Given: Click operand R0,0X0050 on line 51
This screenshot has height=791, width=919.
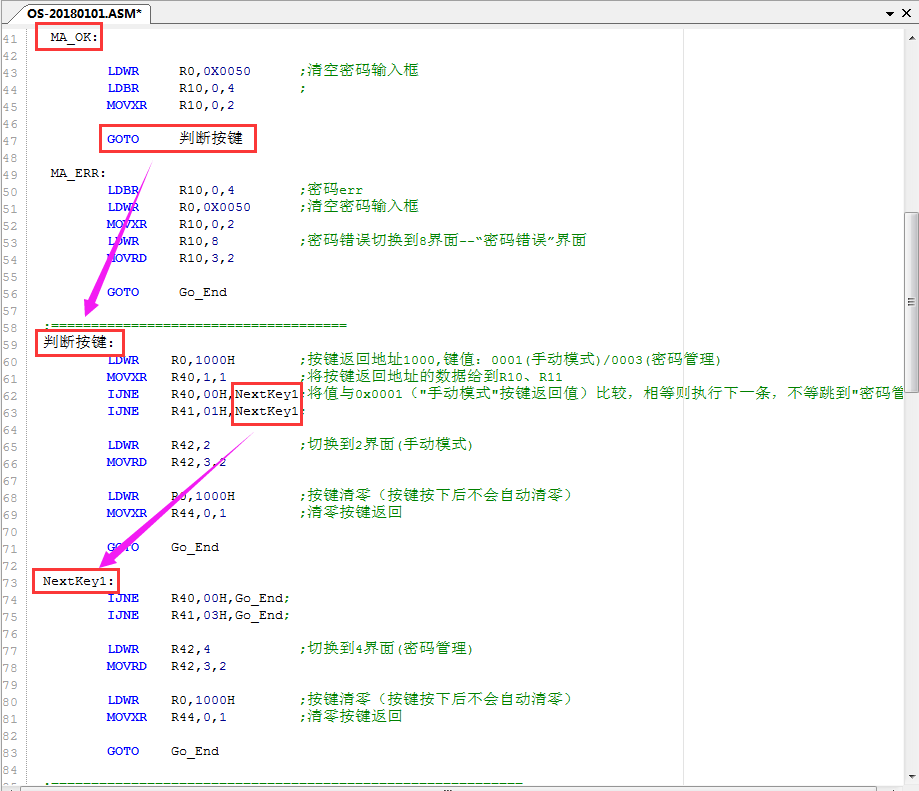Looking at the screenshot, I should [x=215, y=207].
